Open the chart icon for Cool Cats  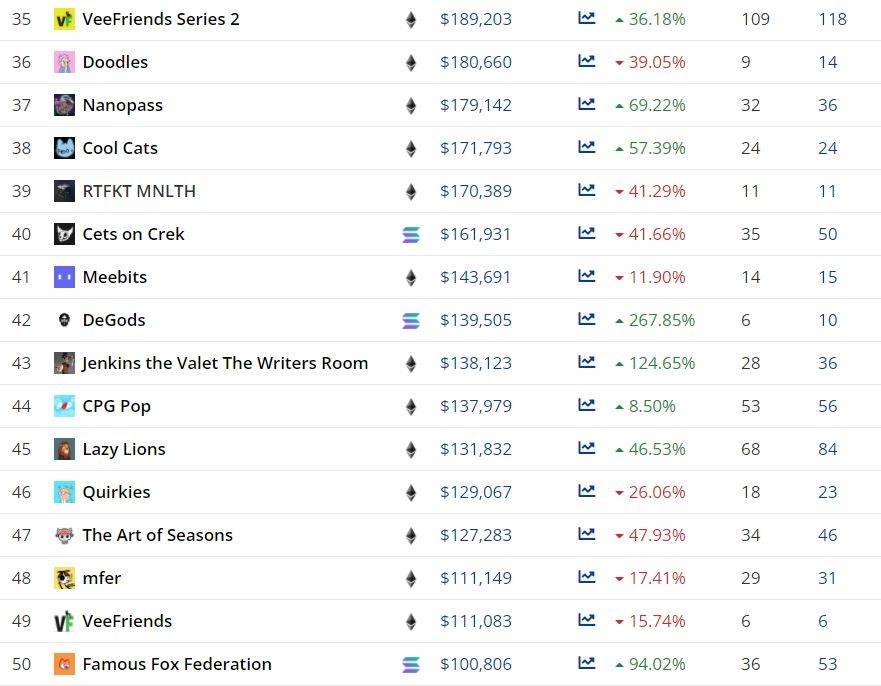coord(586,148)
